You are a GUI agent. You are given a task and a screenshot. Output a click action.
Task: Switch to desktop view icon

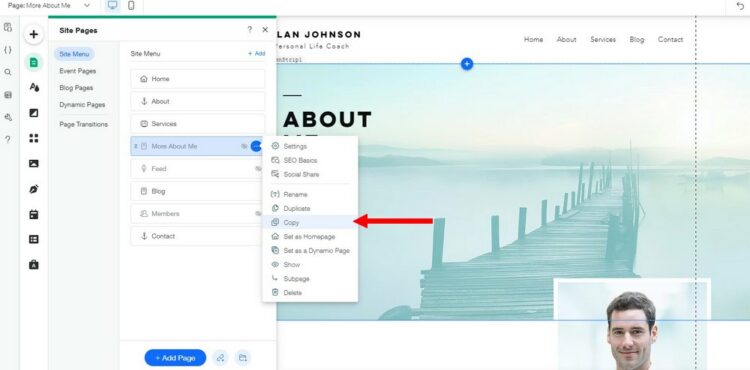[112, 6]
